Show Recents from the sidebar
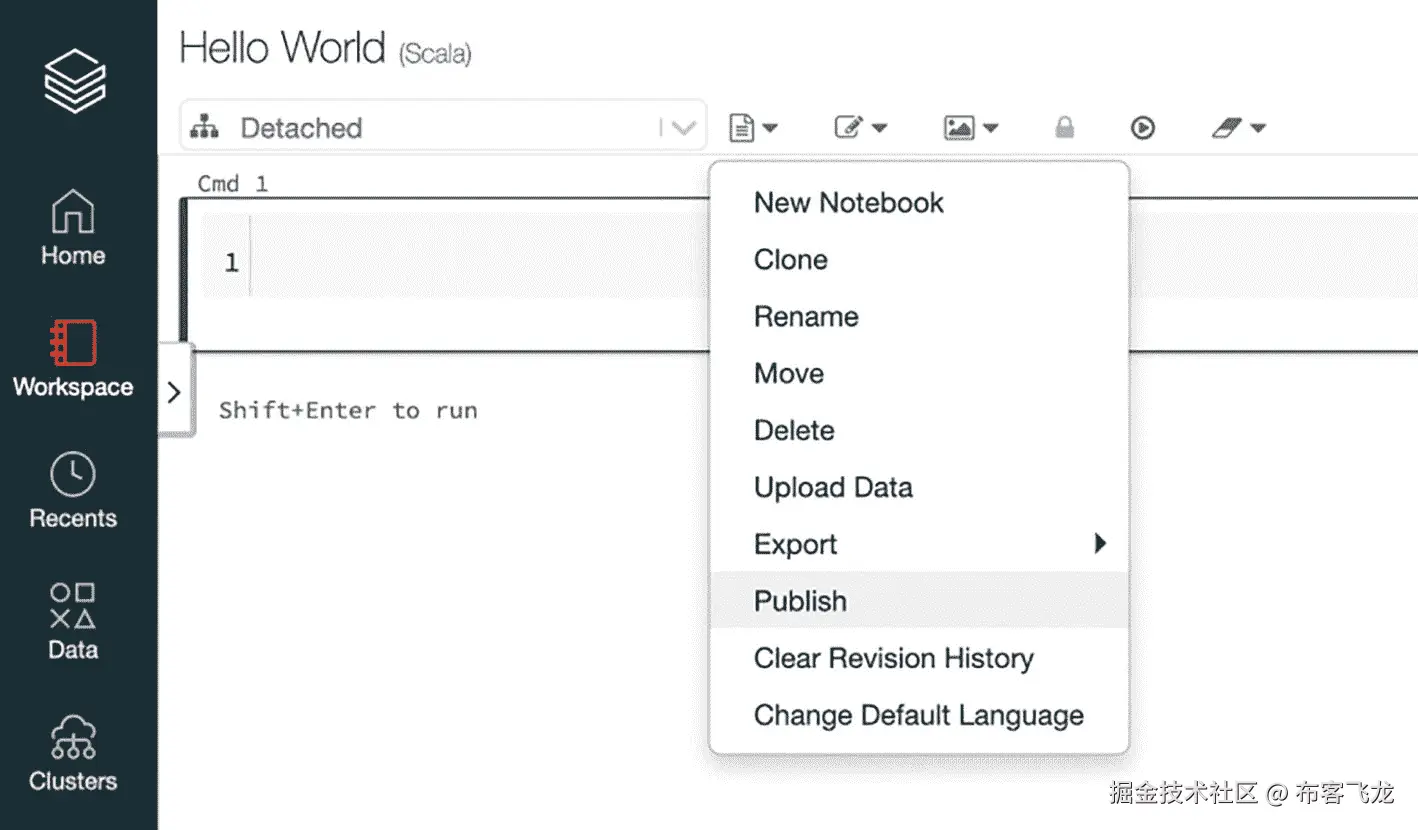The width and height of the screenshot is (1418, 830). tap(73, 490)
